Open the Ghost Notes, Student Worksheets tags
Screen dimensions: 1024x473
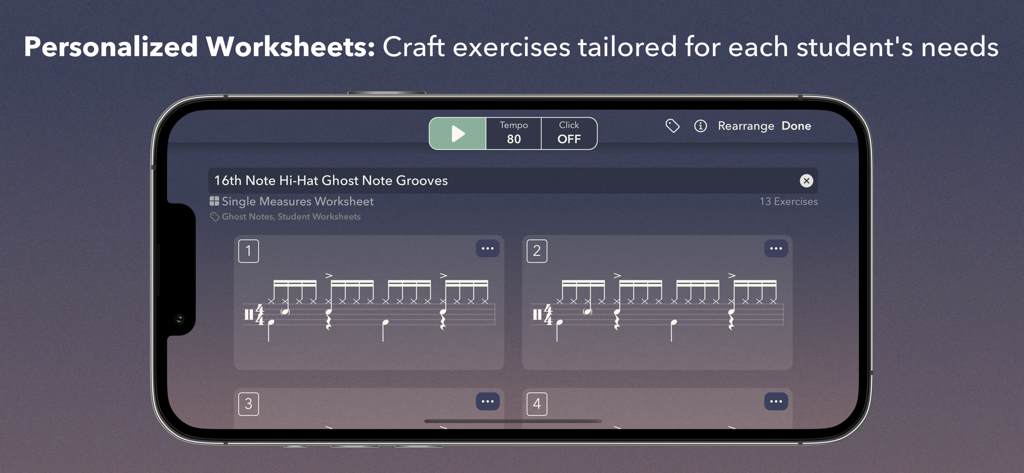click(290, 217)
